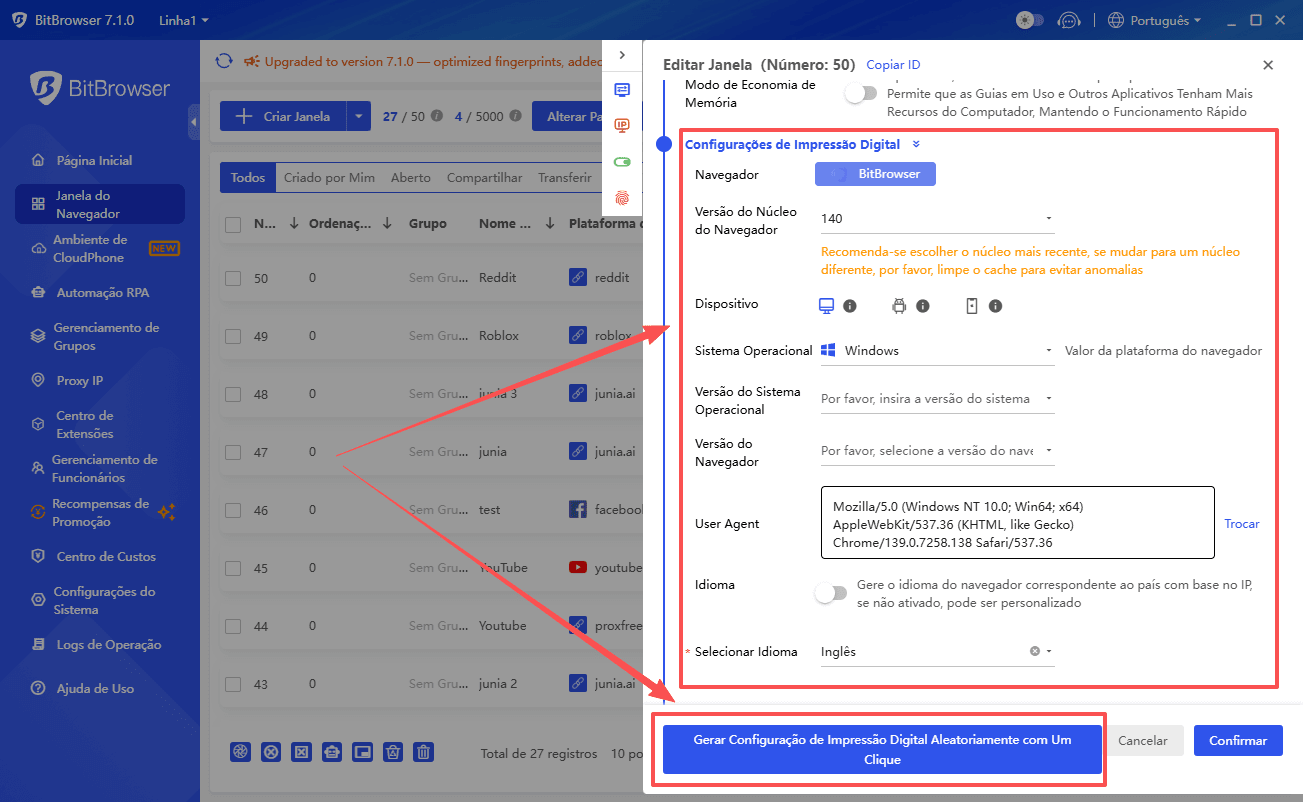1303x802 pixels.
Task: Switch to the Compartilhar tab
Action: coord(484,177)
